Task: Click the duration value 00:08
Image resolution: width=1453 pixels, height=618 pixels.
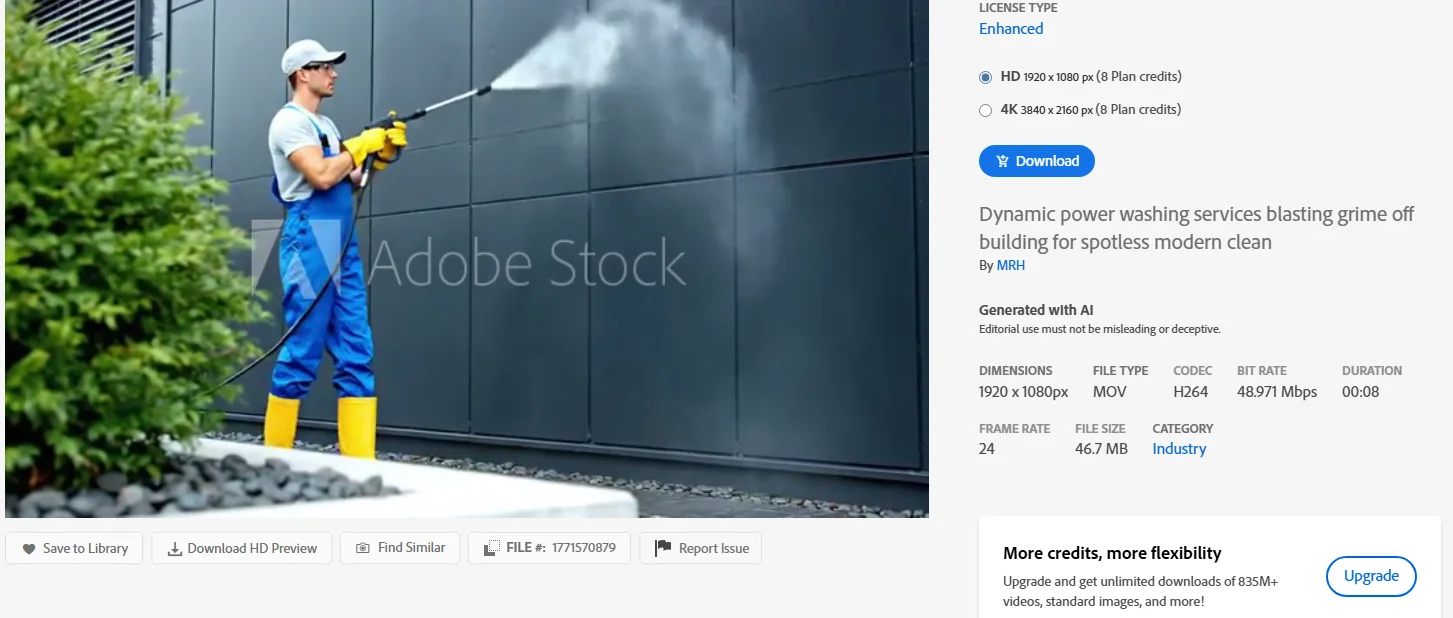Action: coord(1360,392)
